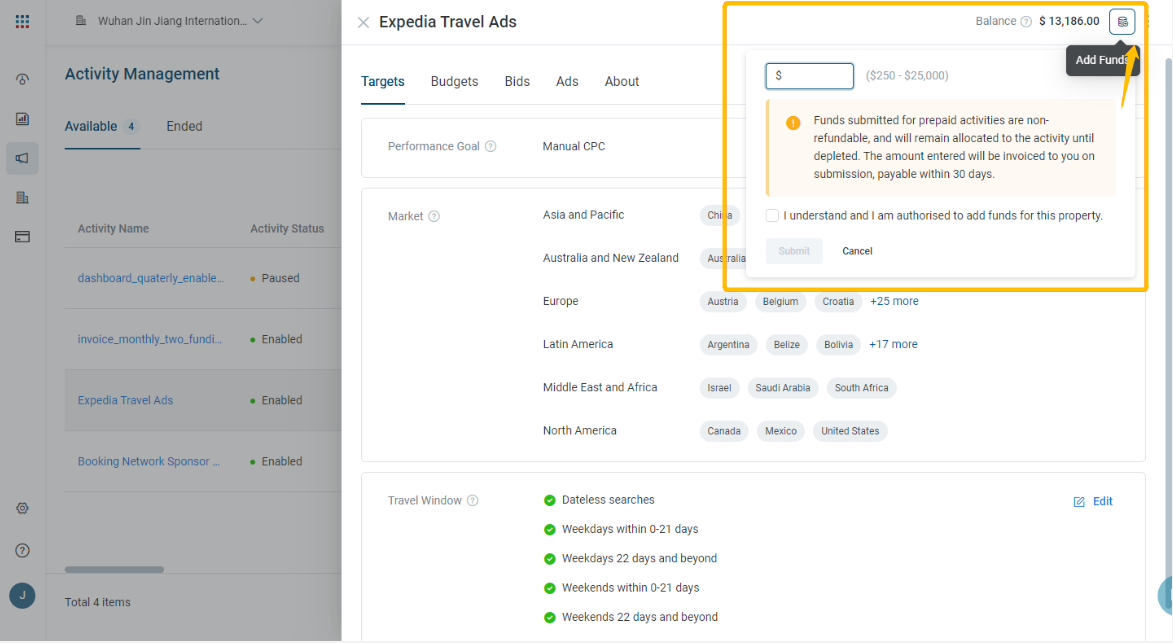Click the Activity Name column header
The height and width of the screenshot is (643, 1173).
pyautogui.click(x=113, y=229)
